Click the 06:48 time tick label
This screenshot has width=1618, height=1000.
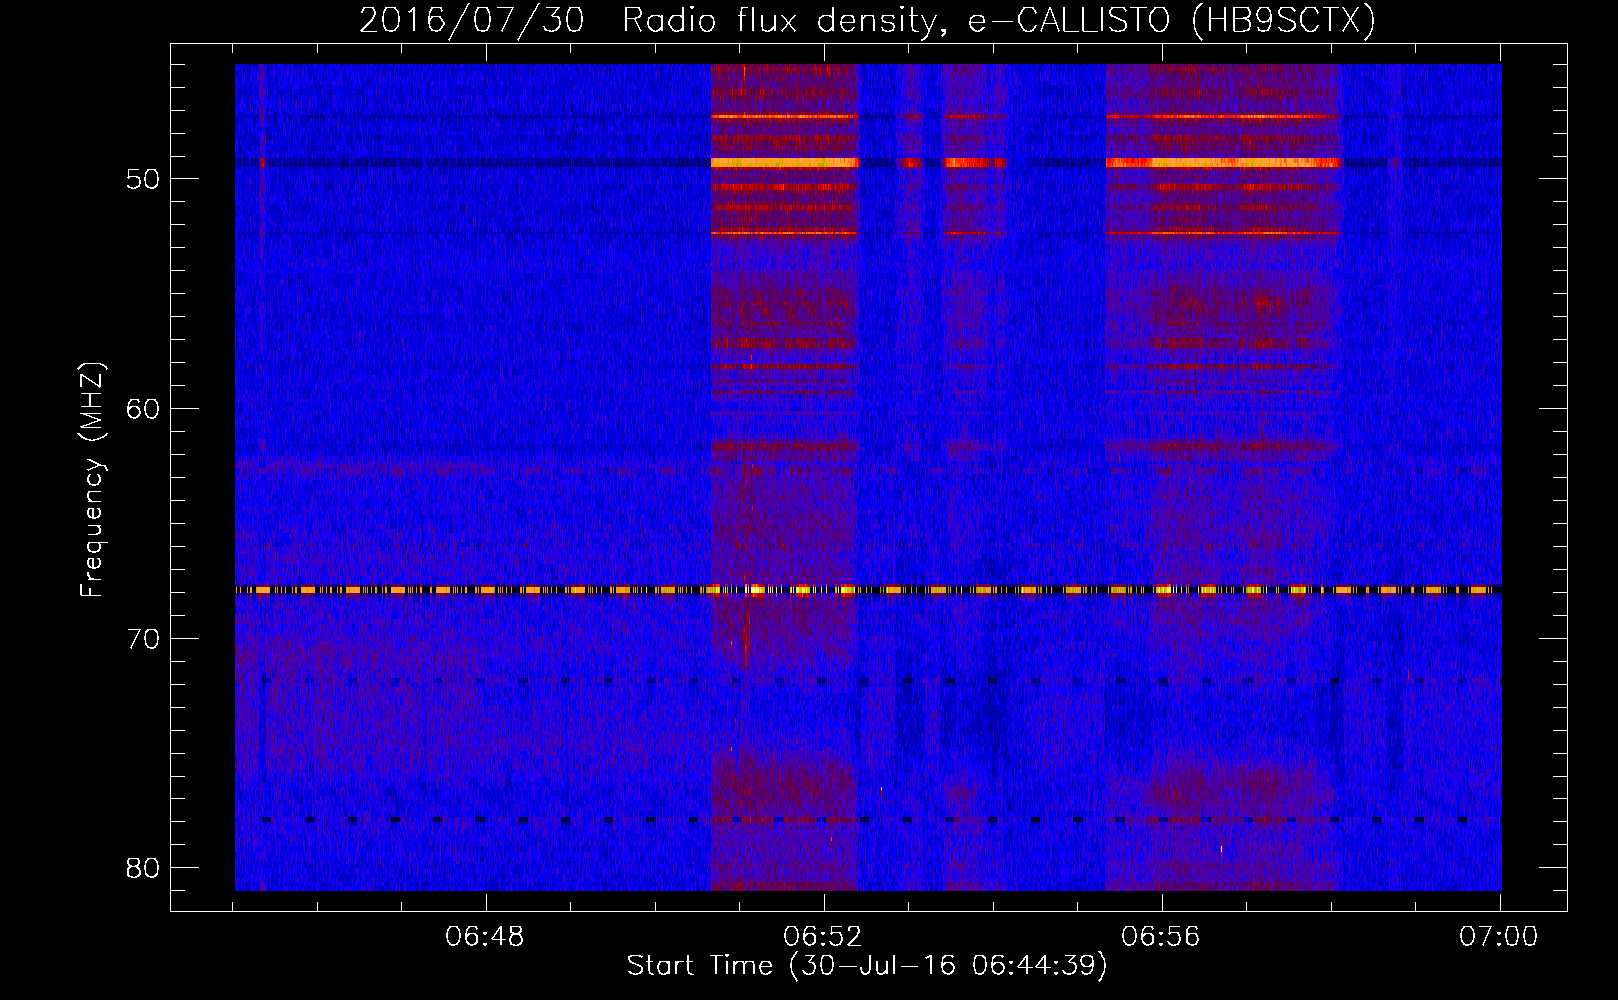coord(485,937)
